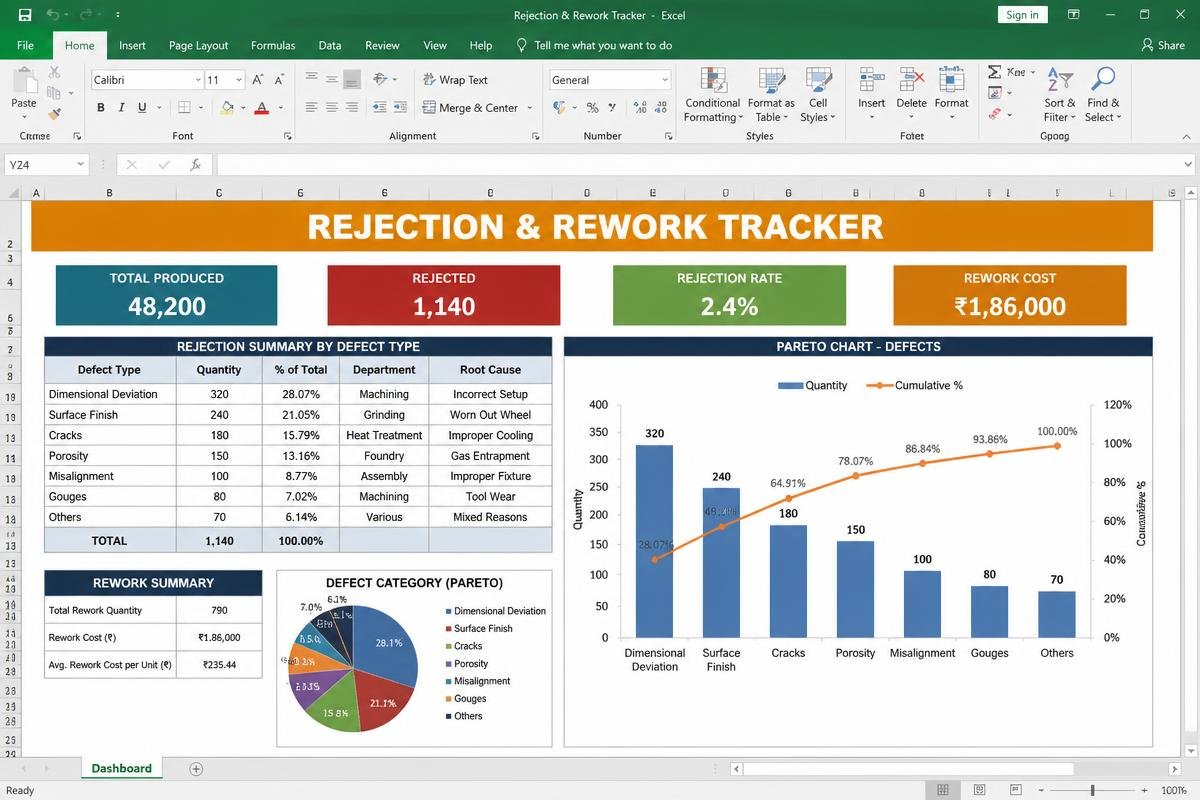Open the font size 11 dropdown
The image size is (1200, 800).
pyautogui.click(x=238, y=80)
